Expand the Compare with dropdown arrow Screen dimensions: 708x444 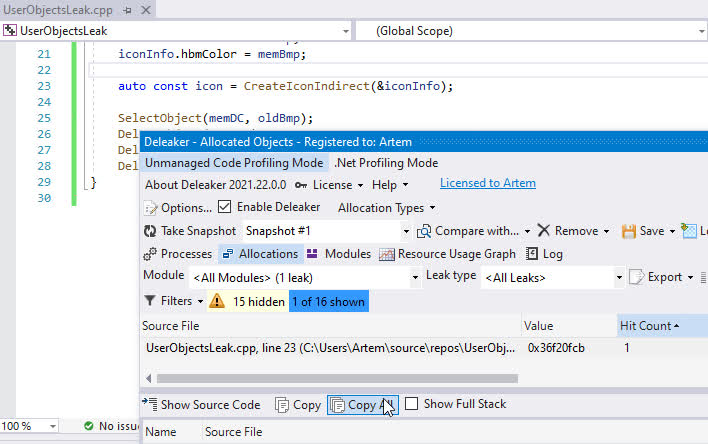pyautogui.click(x=527, y=231)
